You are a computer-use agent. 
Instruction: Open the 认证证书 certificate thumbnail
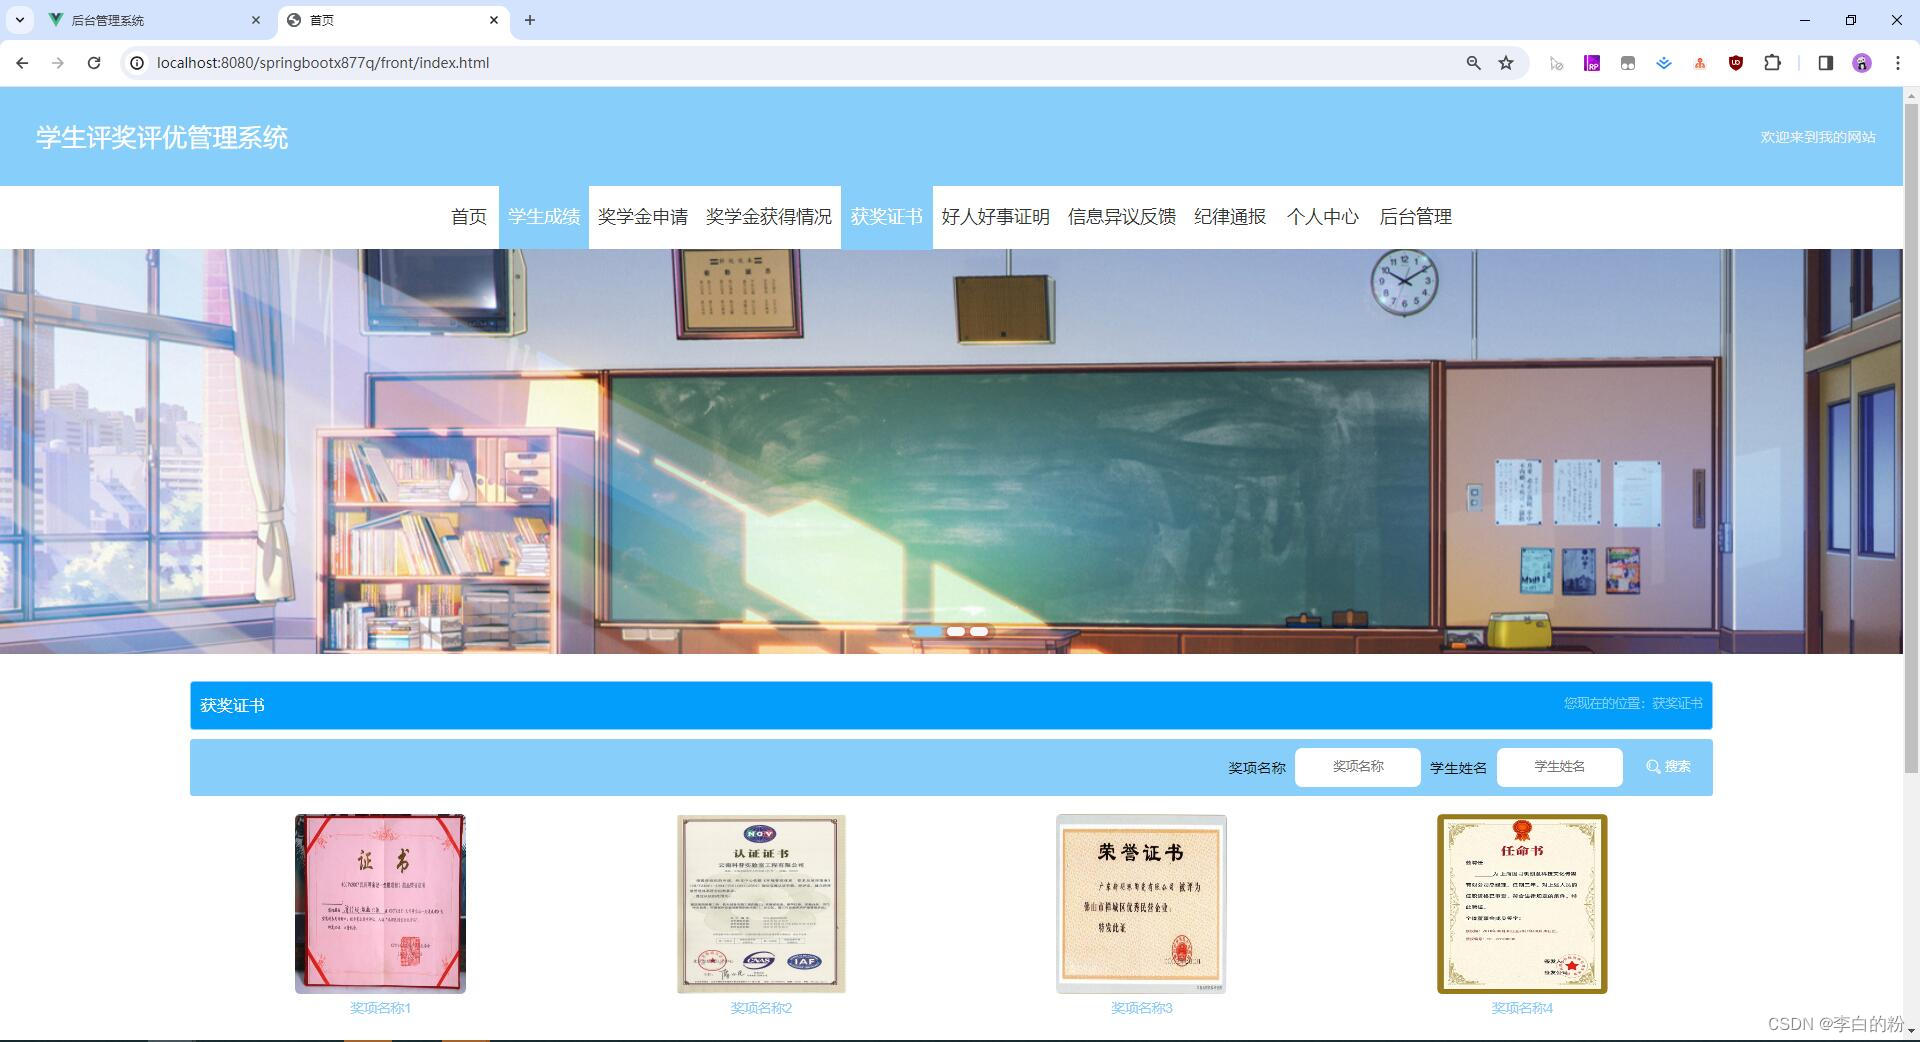pyautogui.click(x=761, y=904)
